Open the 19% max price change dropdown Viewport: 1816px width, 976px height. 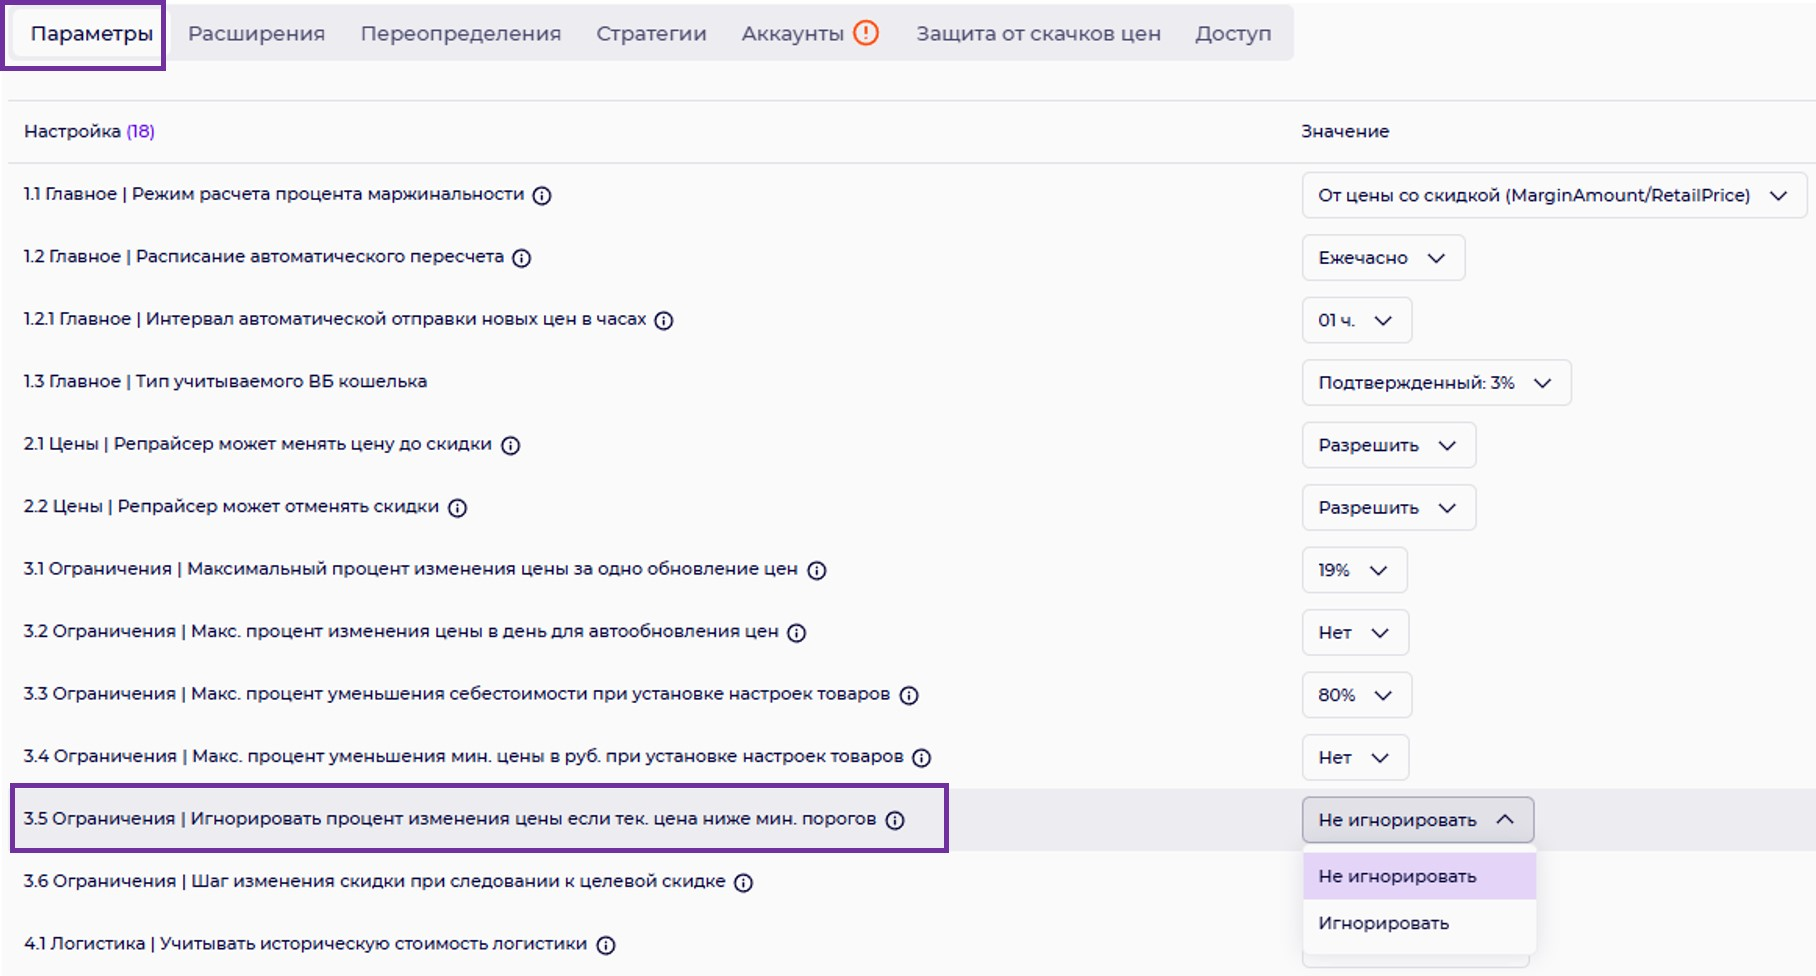tap(1353, 571)
